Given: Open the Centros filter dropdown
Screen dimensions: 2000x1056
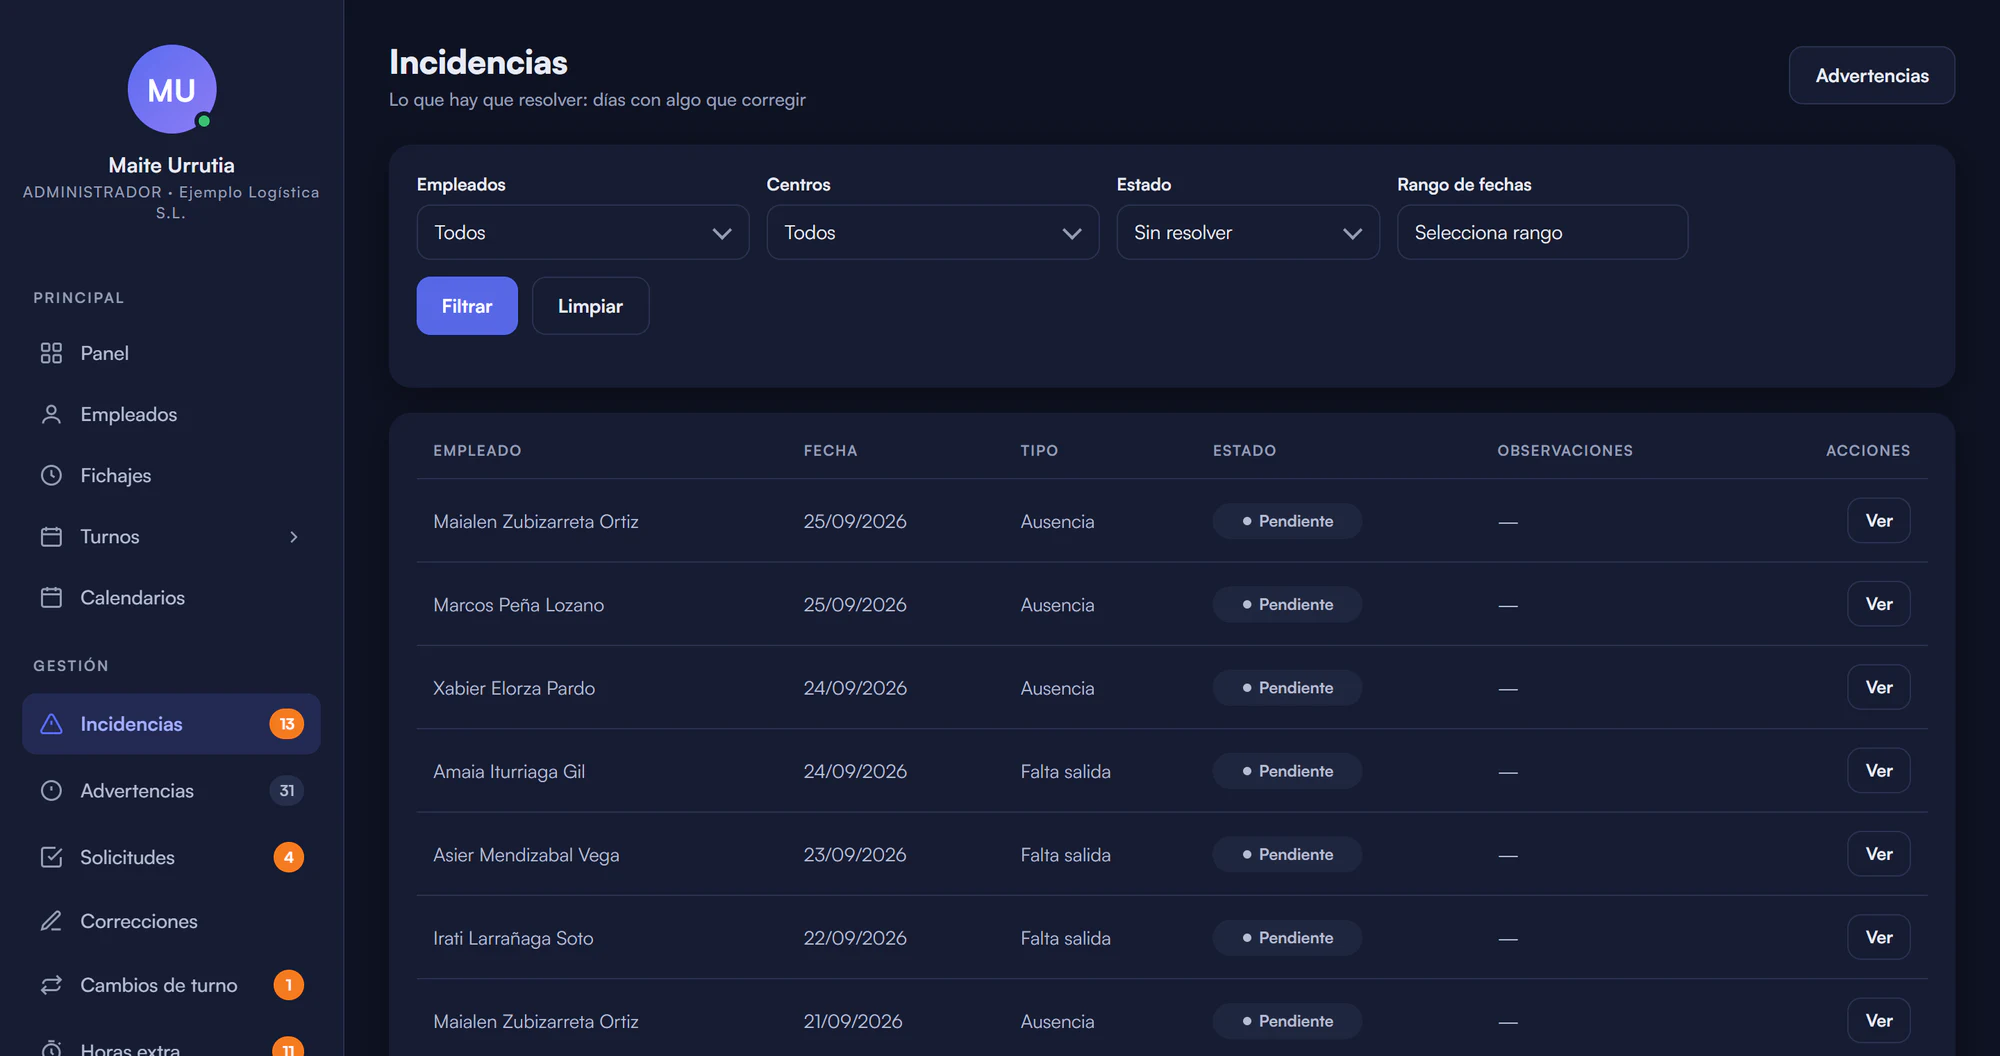Looking at the screenshot, I should 932,232.
